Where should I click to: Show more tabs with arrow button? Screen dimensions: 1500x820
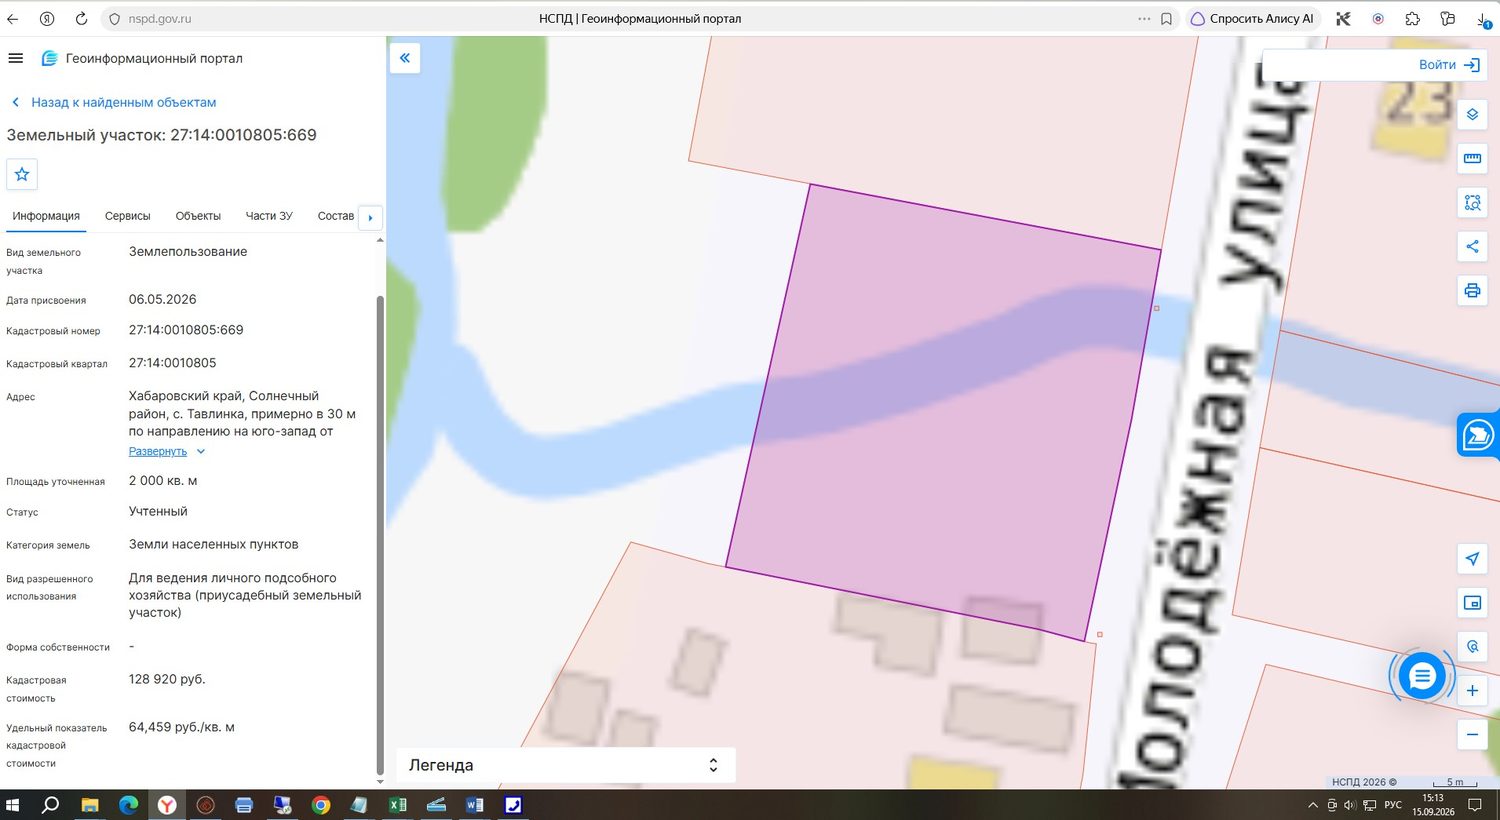(370, 217)
